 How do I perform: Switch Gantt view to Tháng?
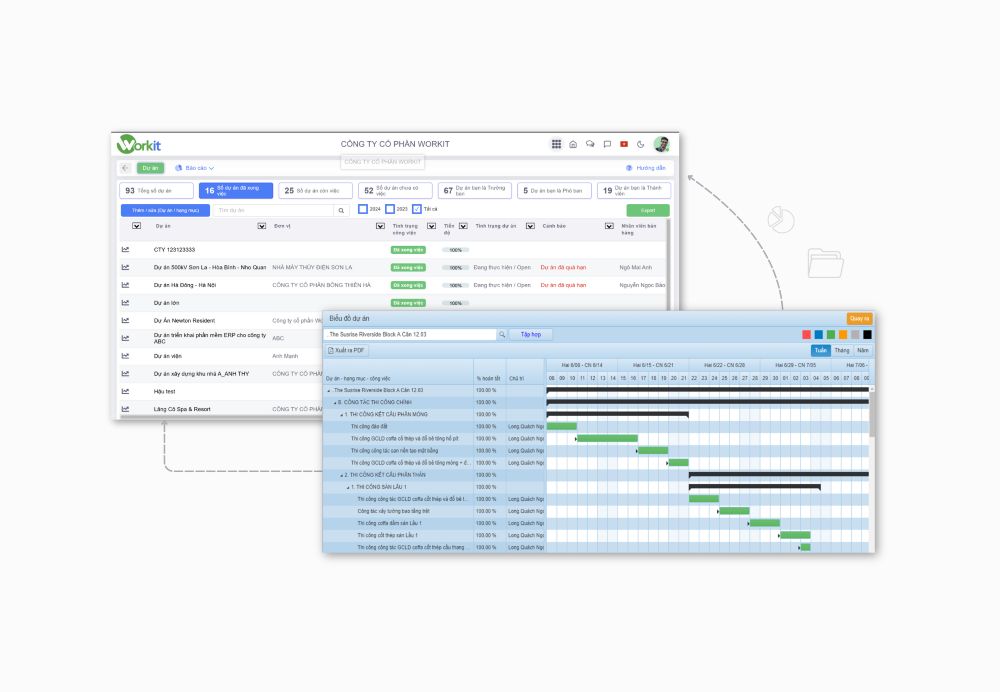point(842,350)
